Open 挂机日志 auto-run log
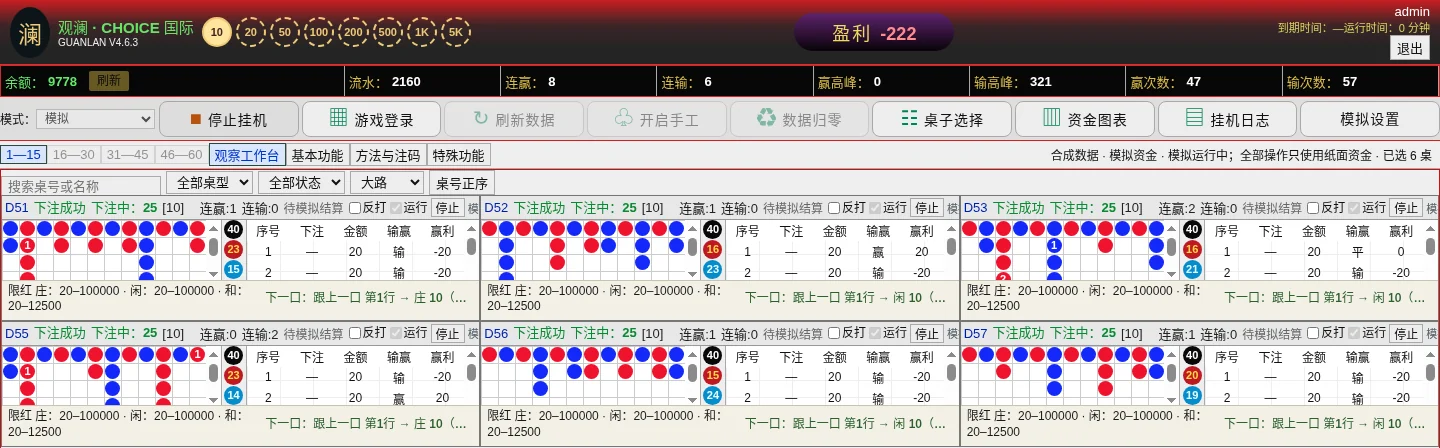Image resolution: width=1440 pixels, height=448 pixels. tap(1228, 119)
